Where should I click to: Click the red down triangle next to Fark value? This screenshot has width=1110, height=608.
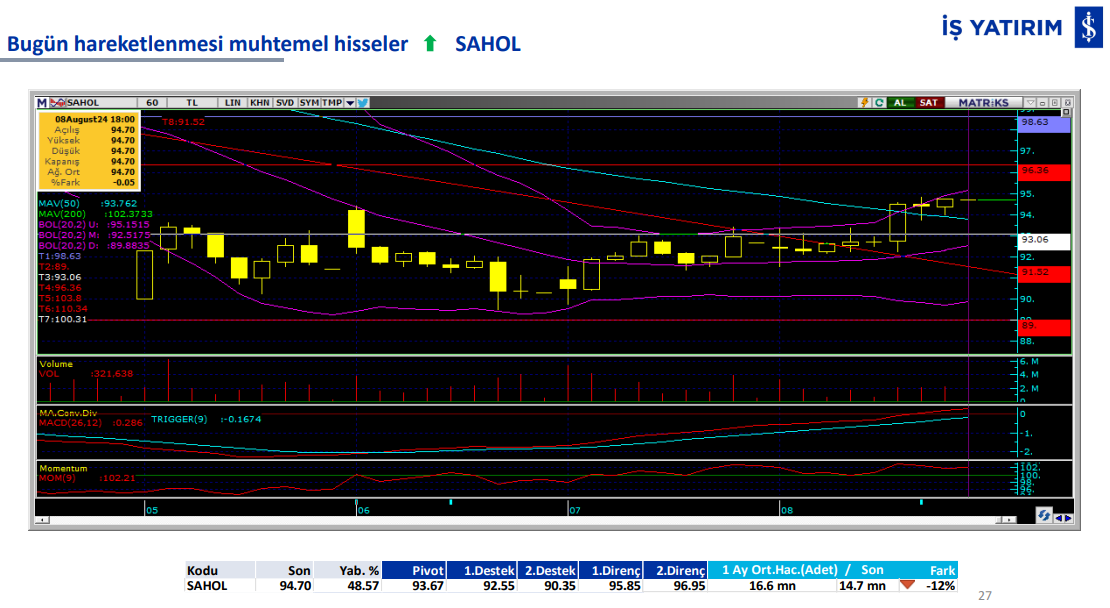pyautogui.click(x=908, y=585)
